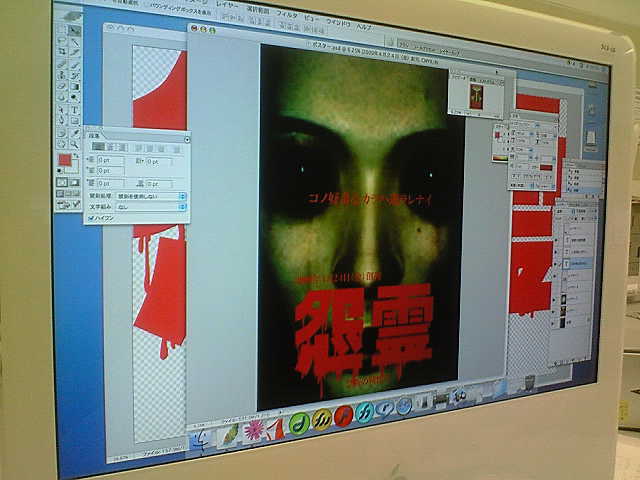
Task: Switch to Quick Mask mode
Action: (x=75, y=182)
